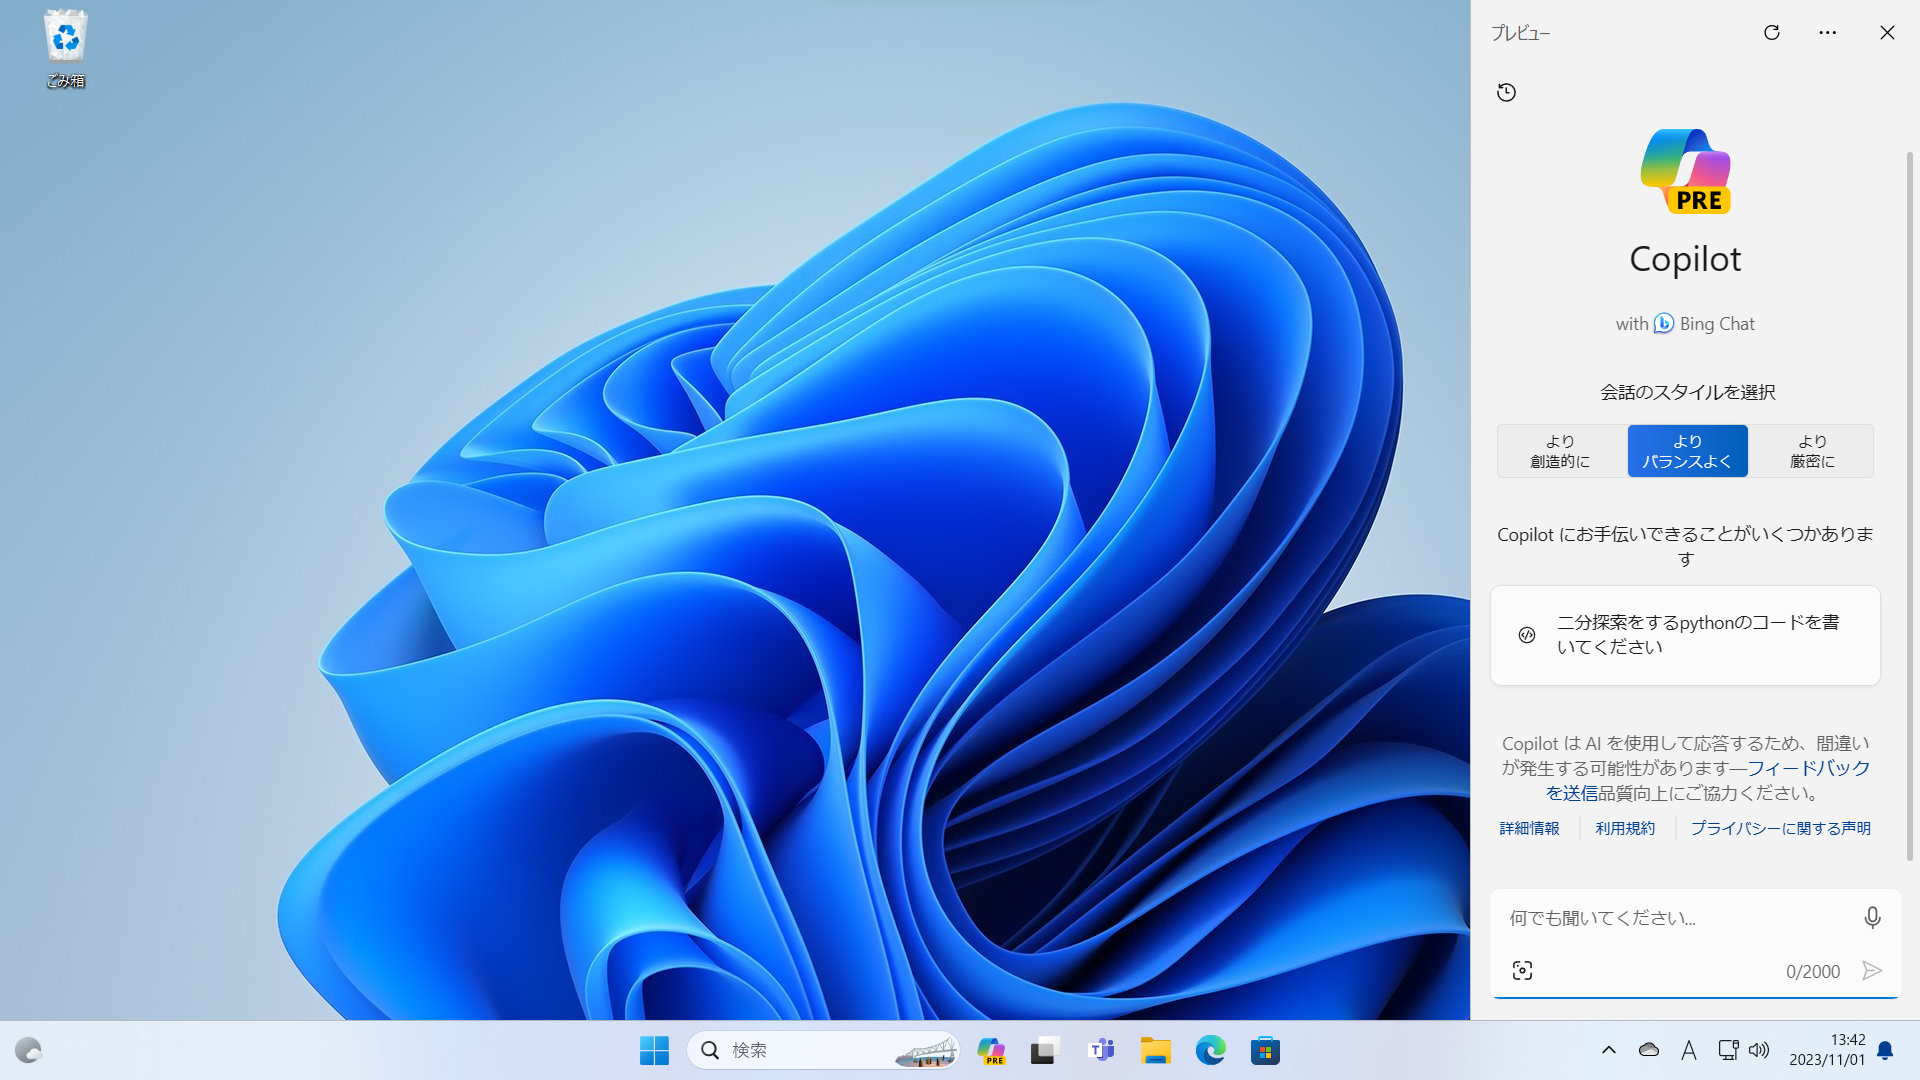
Task: Open Windows Start menu
Action: click(653, 1050)
